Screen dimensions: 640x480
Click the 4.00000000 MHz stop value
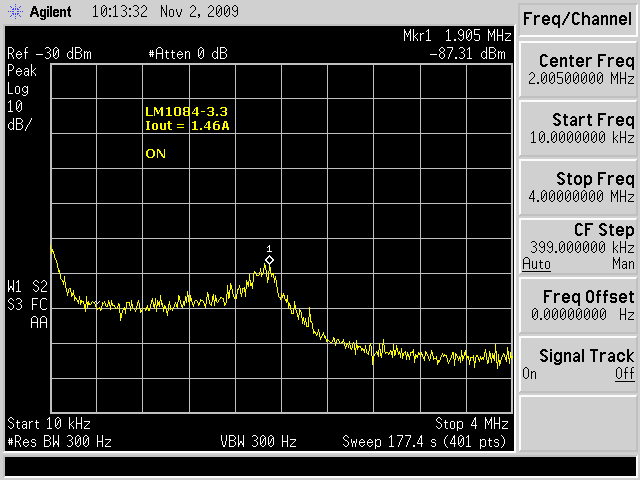point(581,196)
